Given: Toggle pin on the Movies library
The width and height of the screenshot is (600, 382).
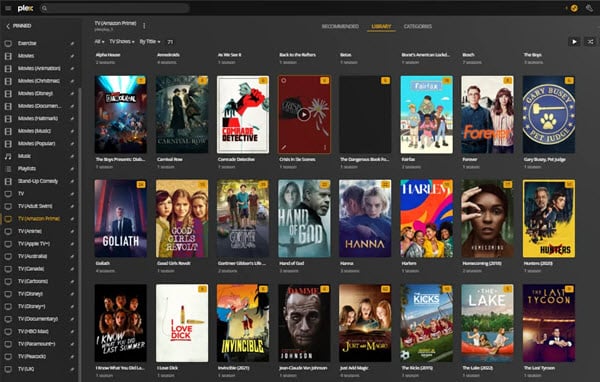Looking at the screenshot, I should 72,56.
